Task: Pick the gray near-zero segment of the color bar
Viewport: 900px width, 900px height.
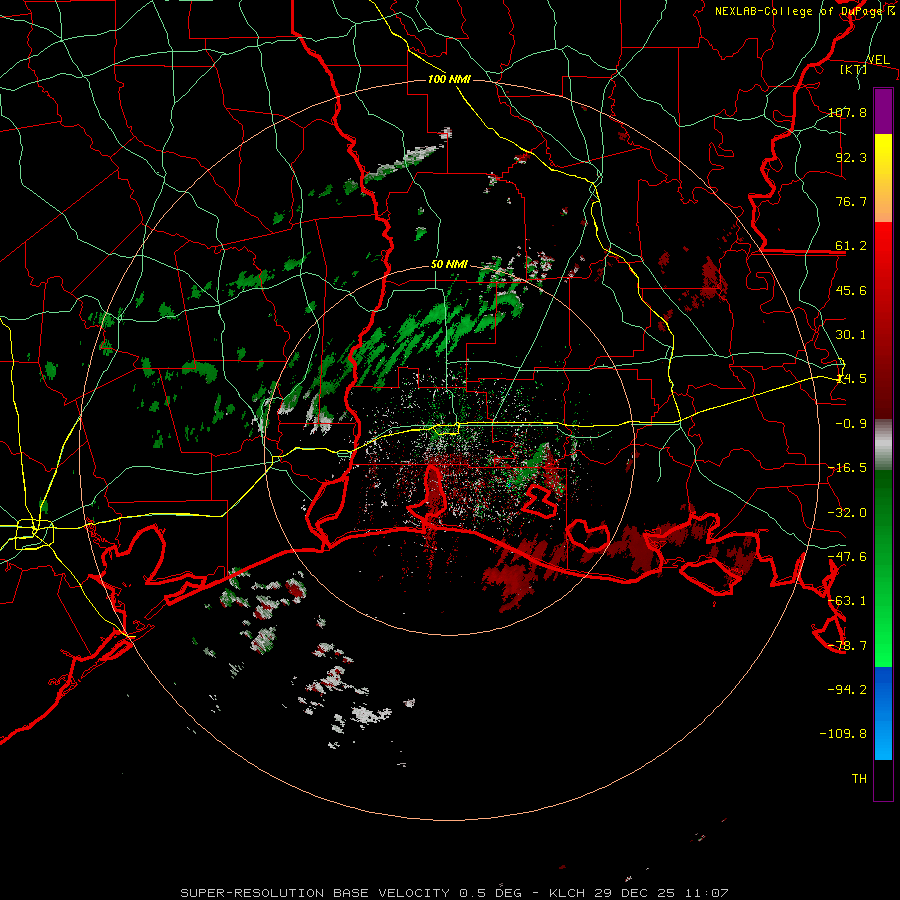Action: 883,445
